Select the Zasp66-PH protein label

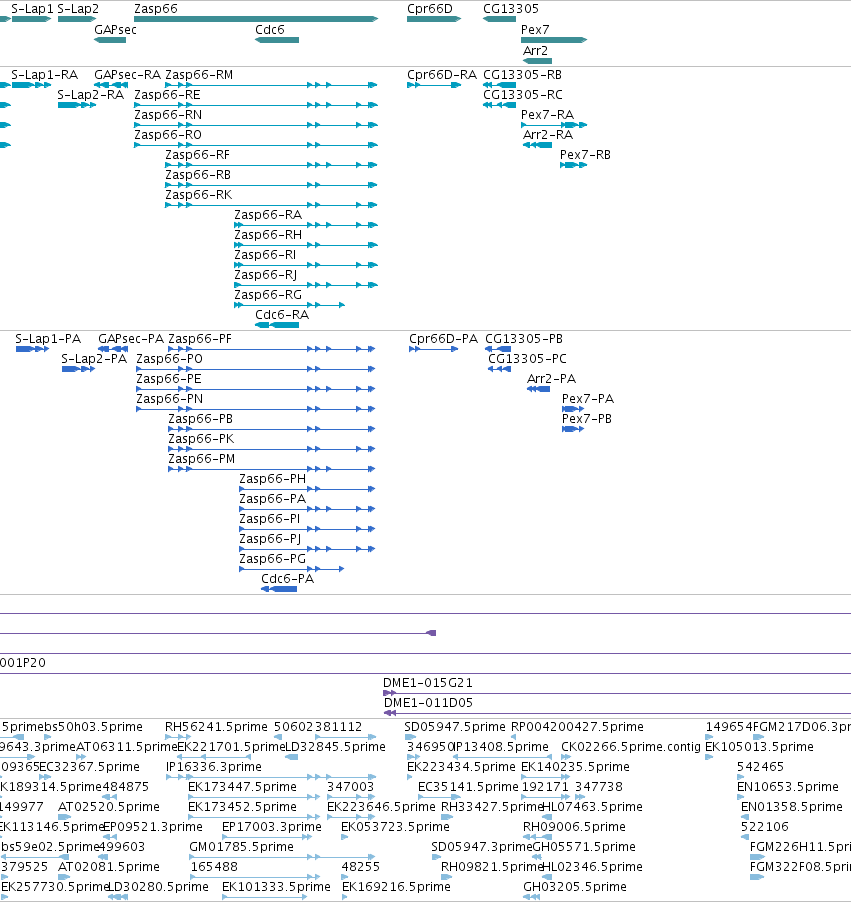point(273,479)
